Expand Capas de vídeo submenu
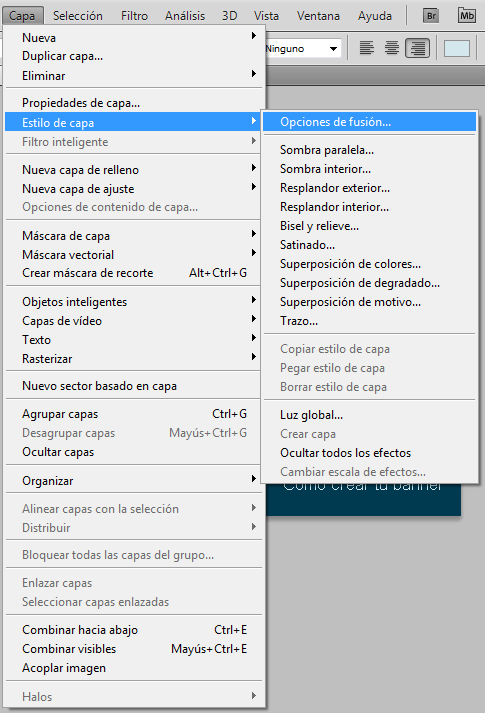Screen dimensions: 485x713 [134, 321]
